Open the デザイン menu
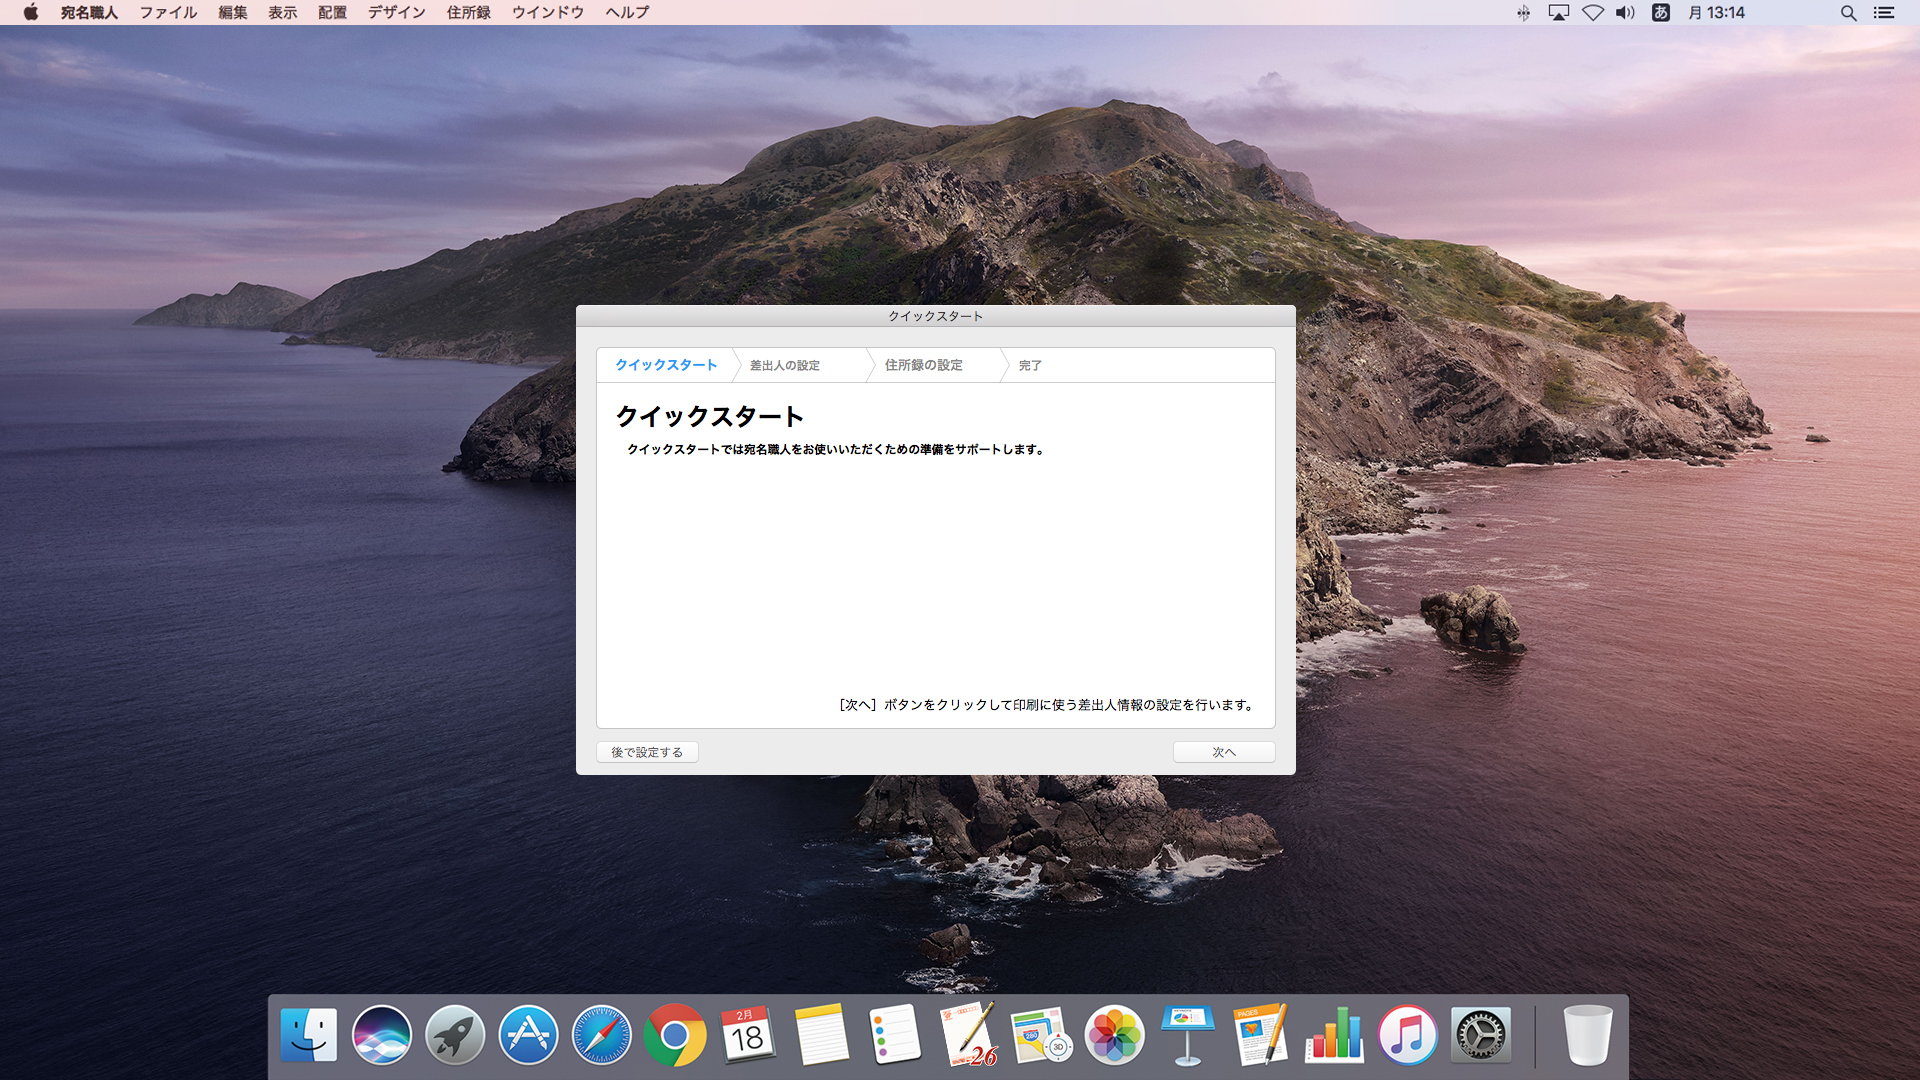 397,12
